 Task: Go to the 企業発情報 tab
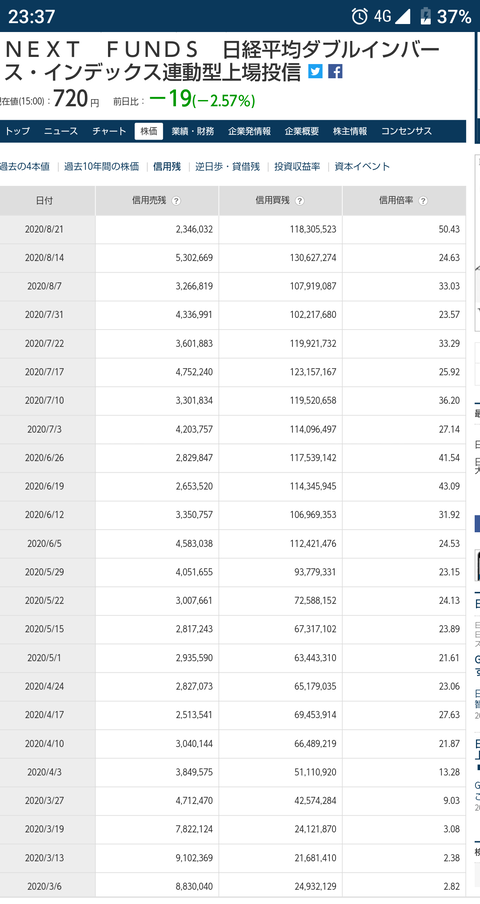[250, 131]
